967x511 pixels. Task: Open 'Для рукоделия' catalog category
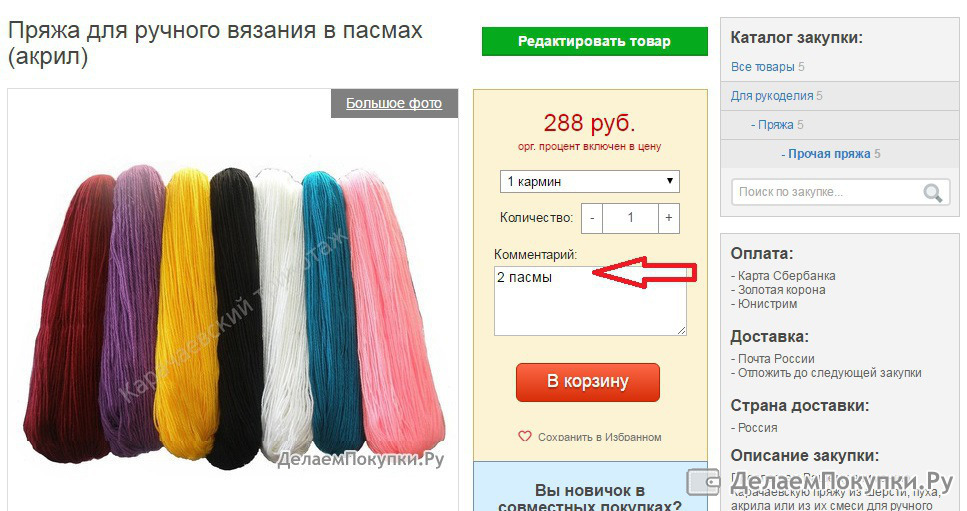click(772, 96)
